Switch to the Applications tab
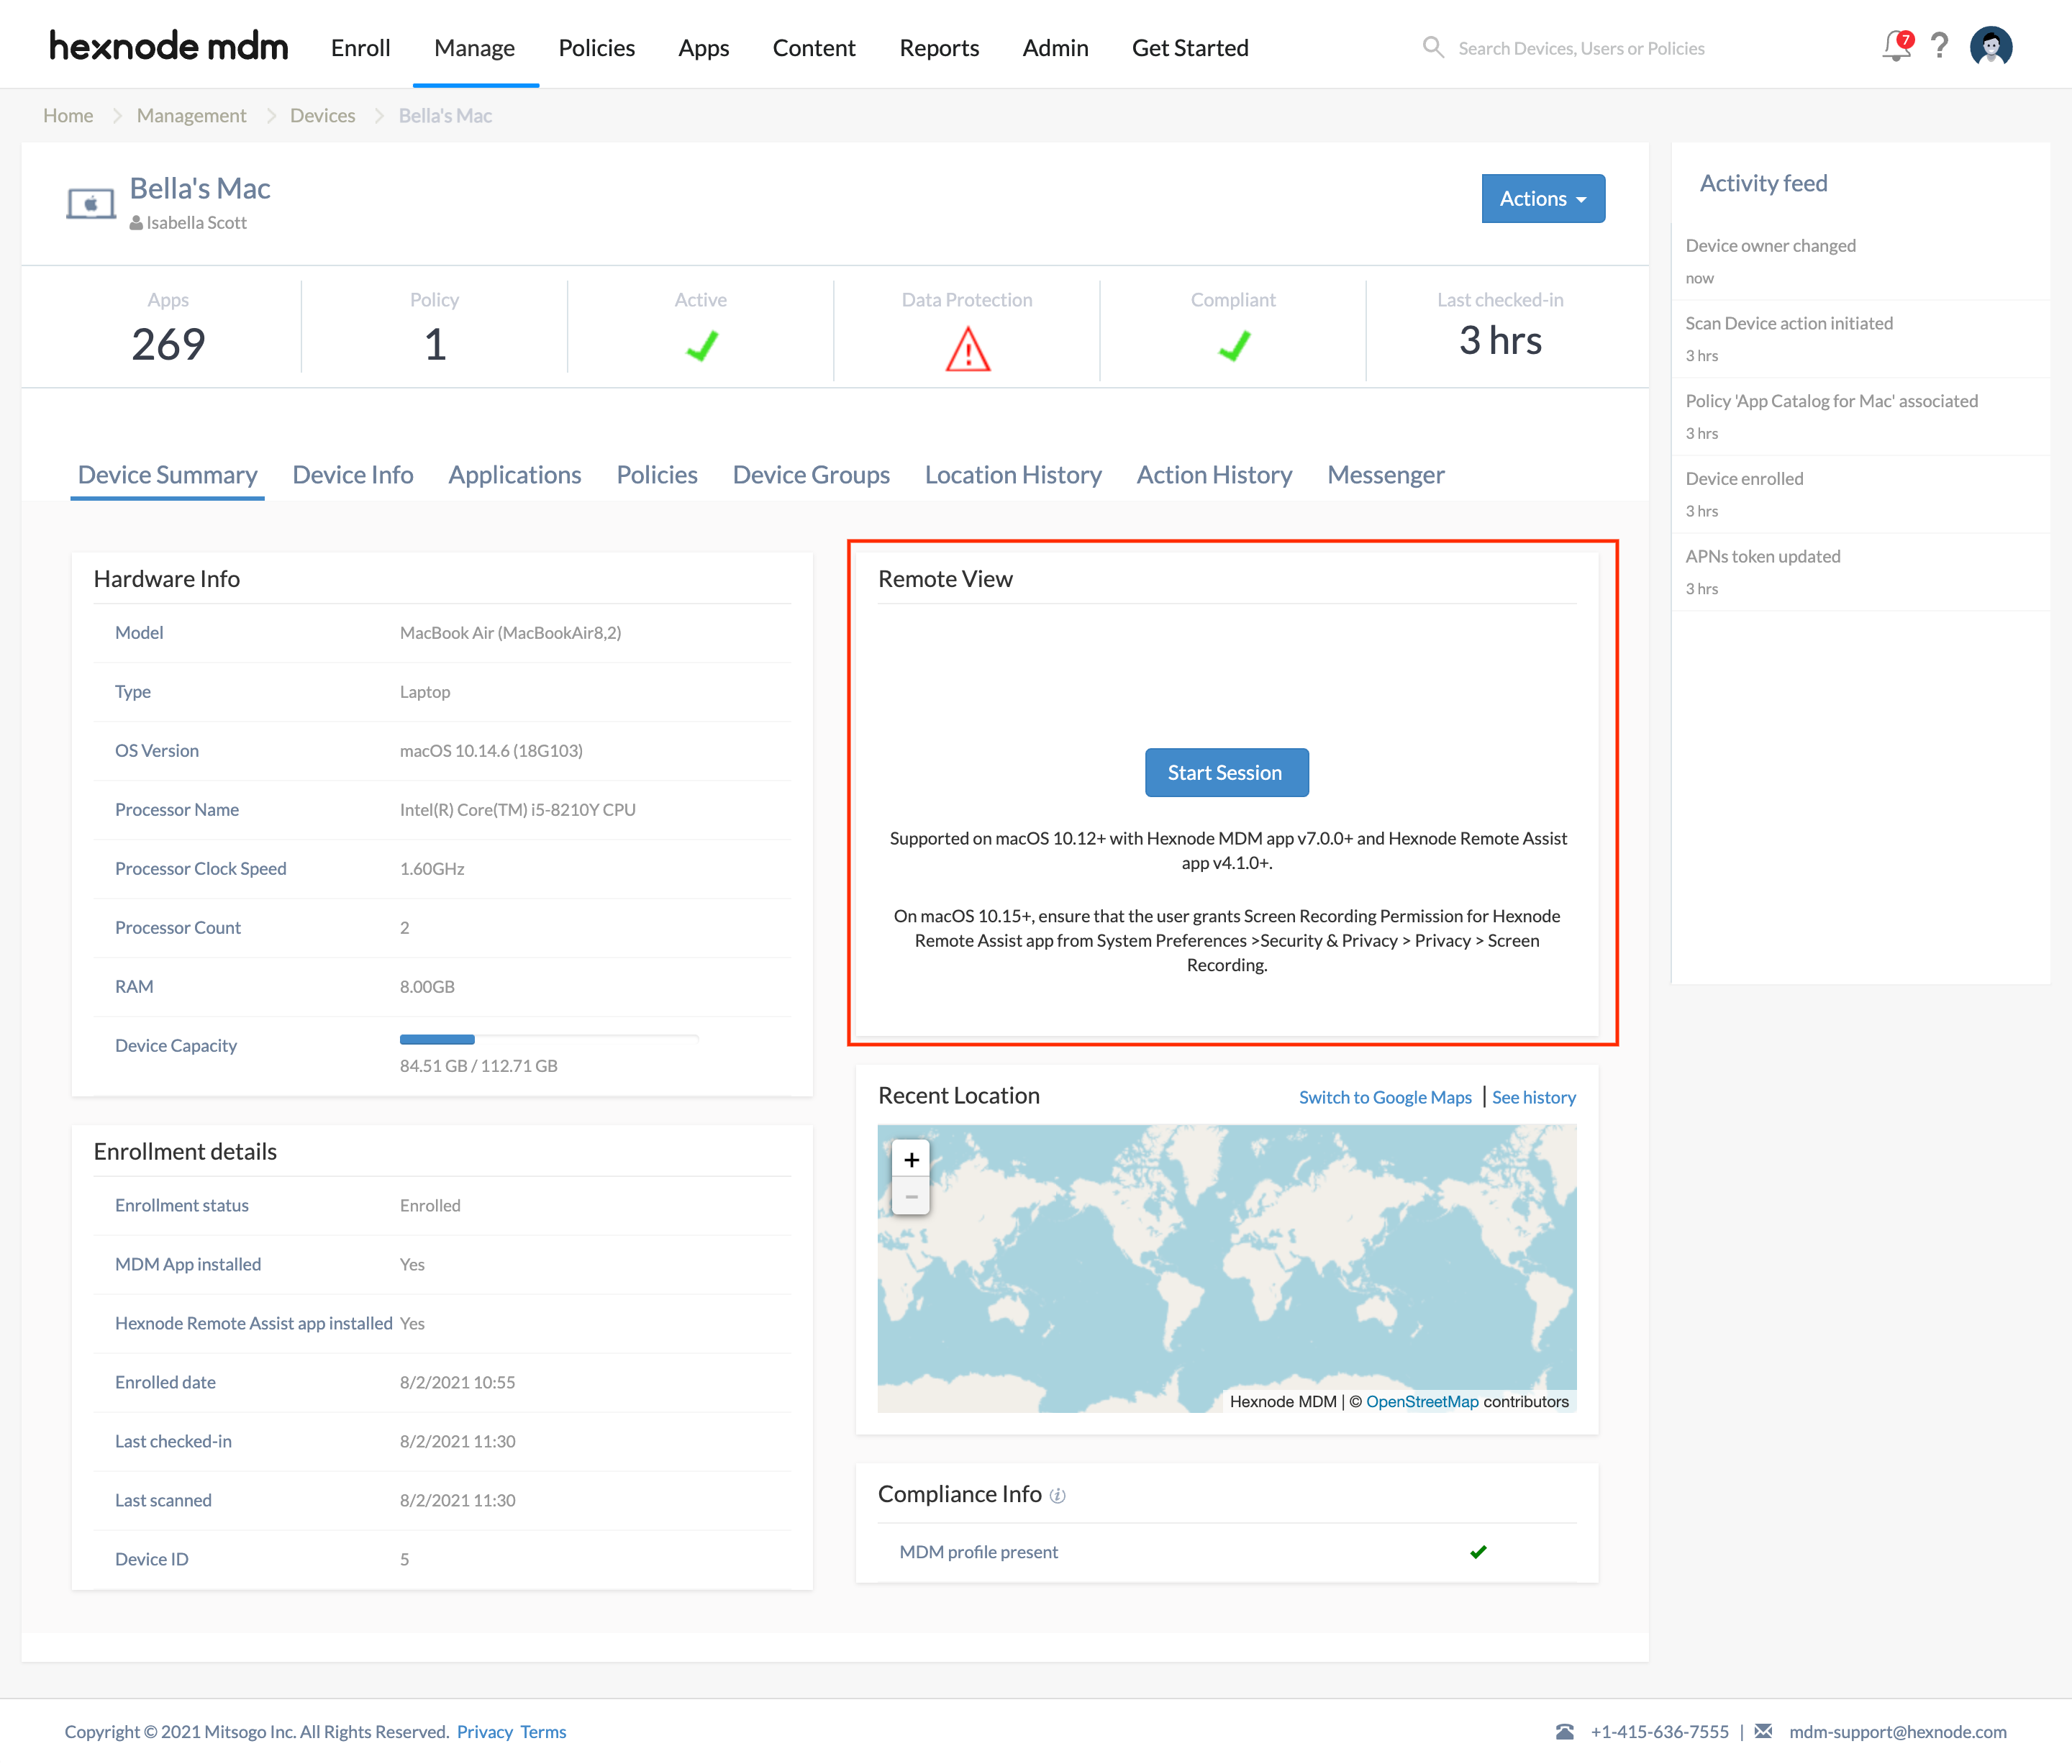The image size is (2072, 1764). [x=514, y=475]
